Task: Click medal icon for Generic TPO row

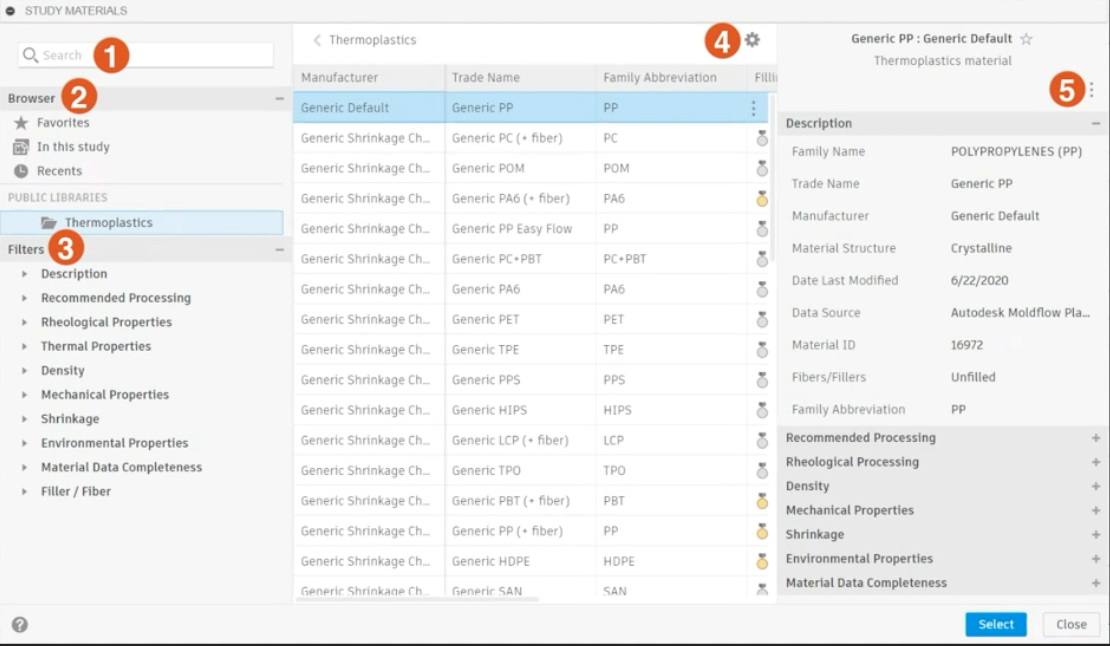Action: (762, 471)
